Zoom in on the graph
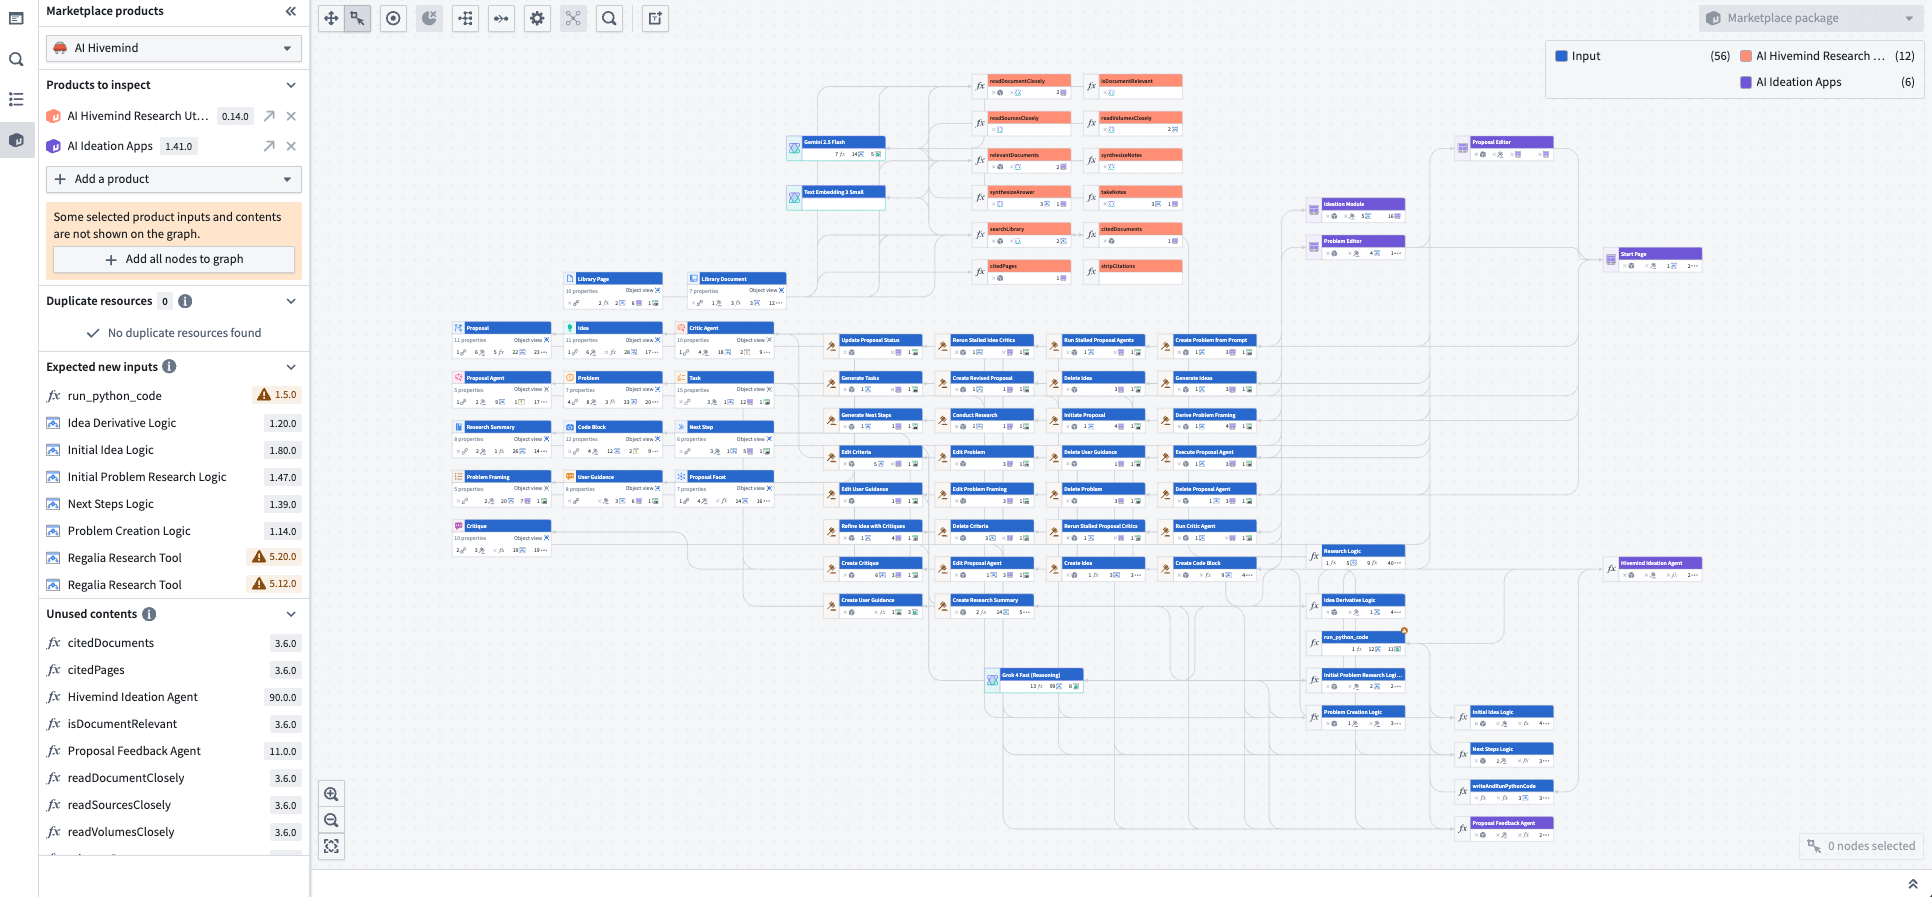This screenshot has width=1932, height=897. click(331, 794)
